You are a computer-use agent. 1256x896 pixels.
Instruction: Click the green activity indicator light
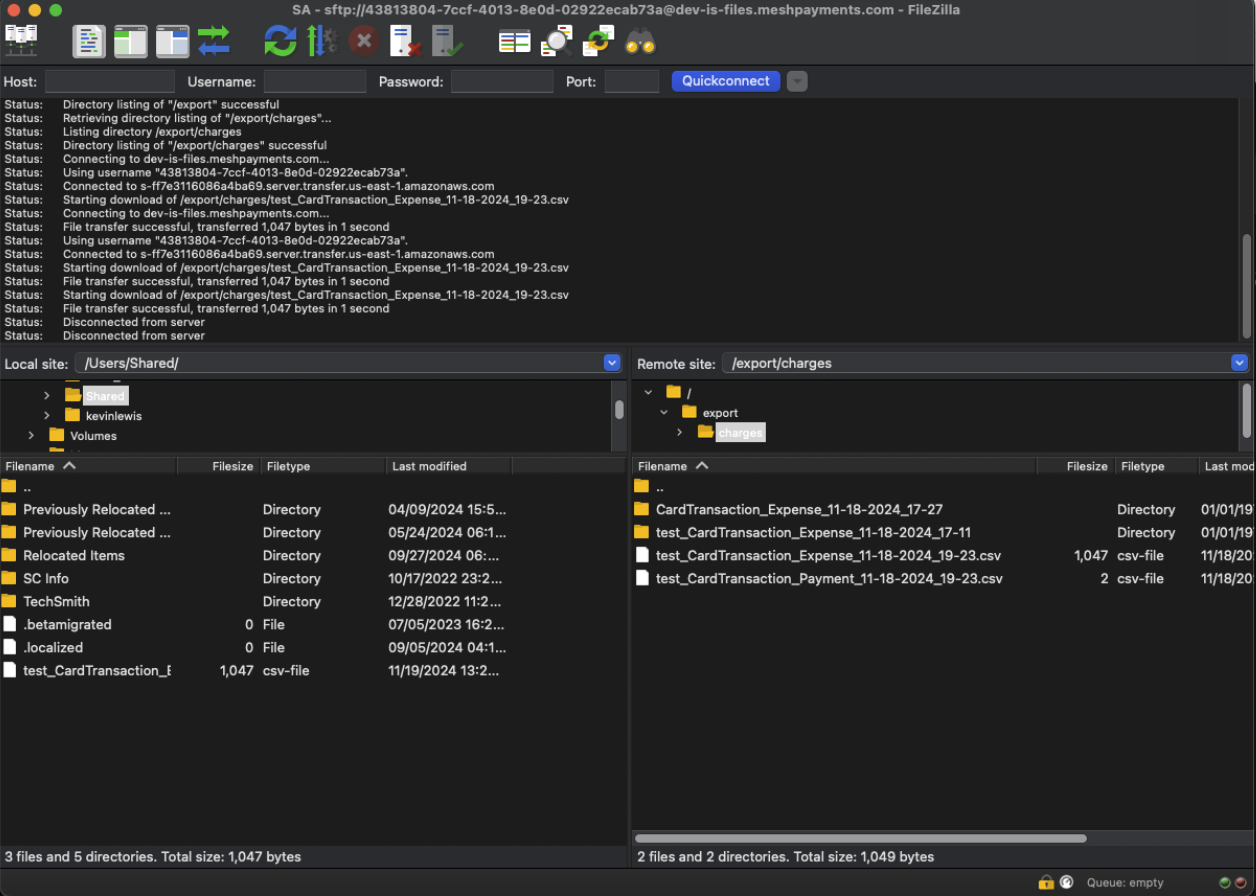[x=1225, y=883]
